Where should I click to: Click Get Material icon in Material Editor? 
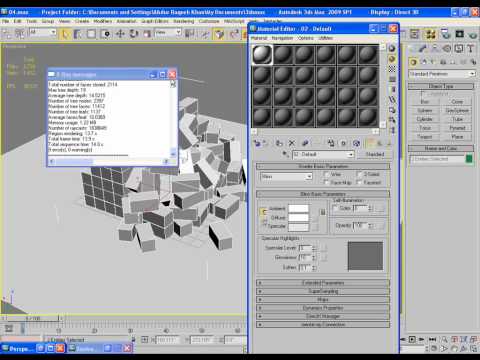click(x=258, y=143)
